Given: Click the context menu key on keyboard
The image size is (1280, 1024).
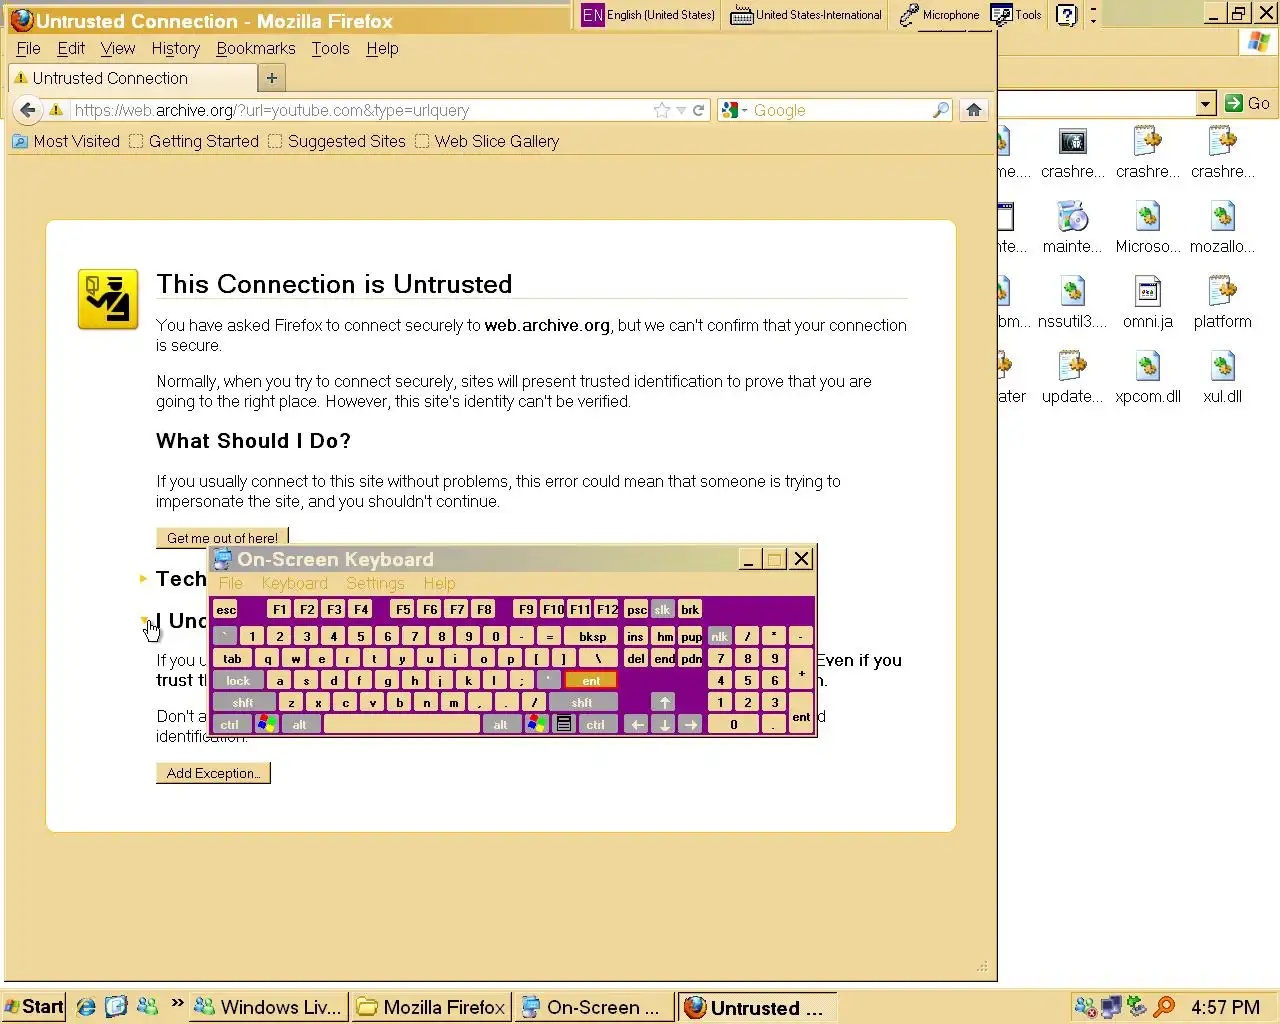Looking at the screenshot, I should pyautogui.click(x=564, y=724).
